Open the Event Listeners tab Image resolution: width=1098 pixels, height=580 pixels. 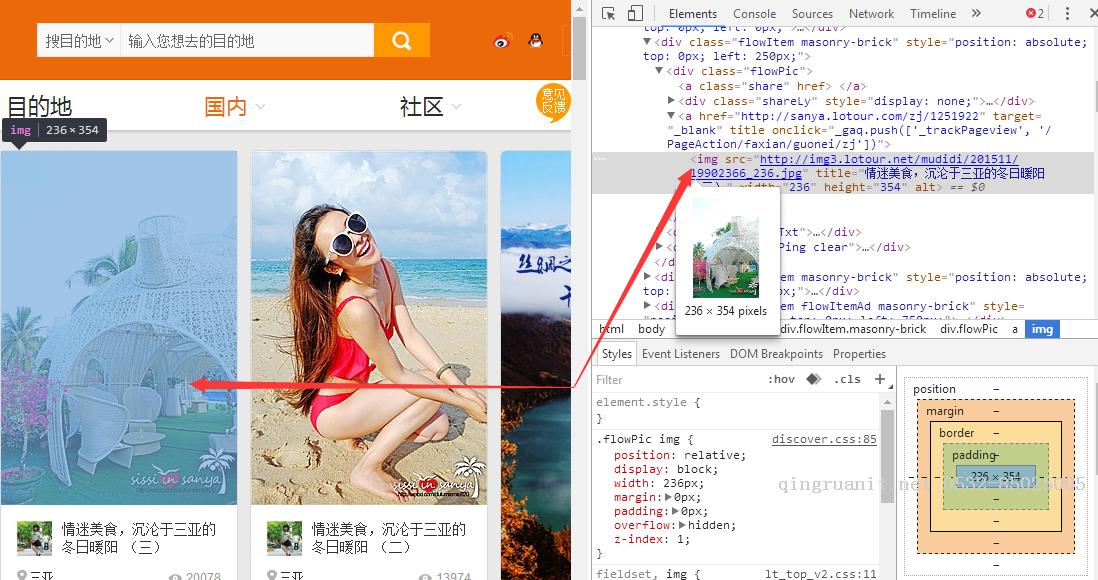[680, 353]
